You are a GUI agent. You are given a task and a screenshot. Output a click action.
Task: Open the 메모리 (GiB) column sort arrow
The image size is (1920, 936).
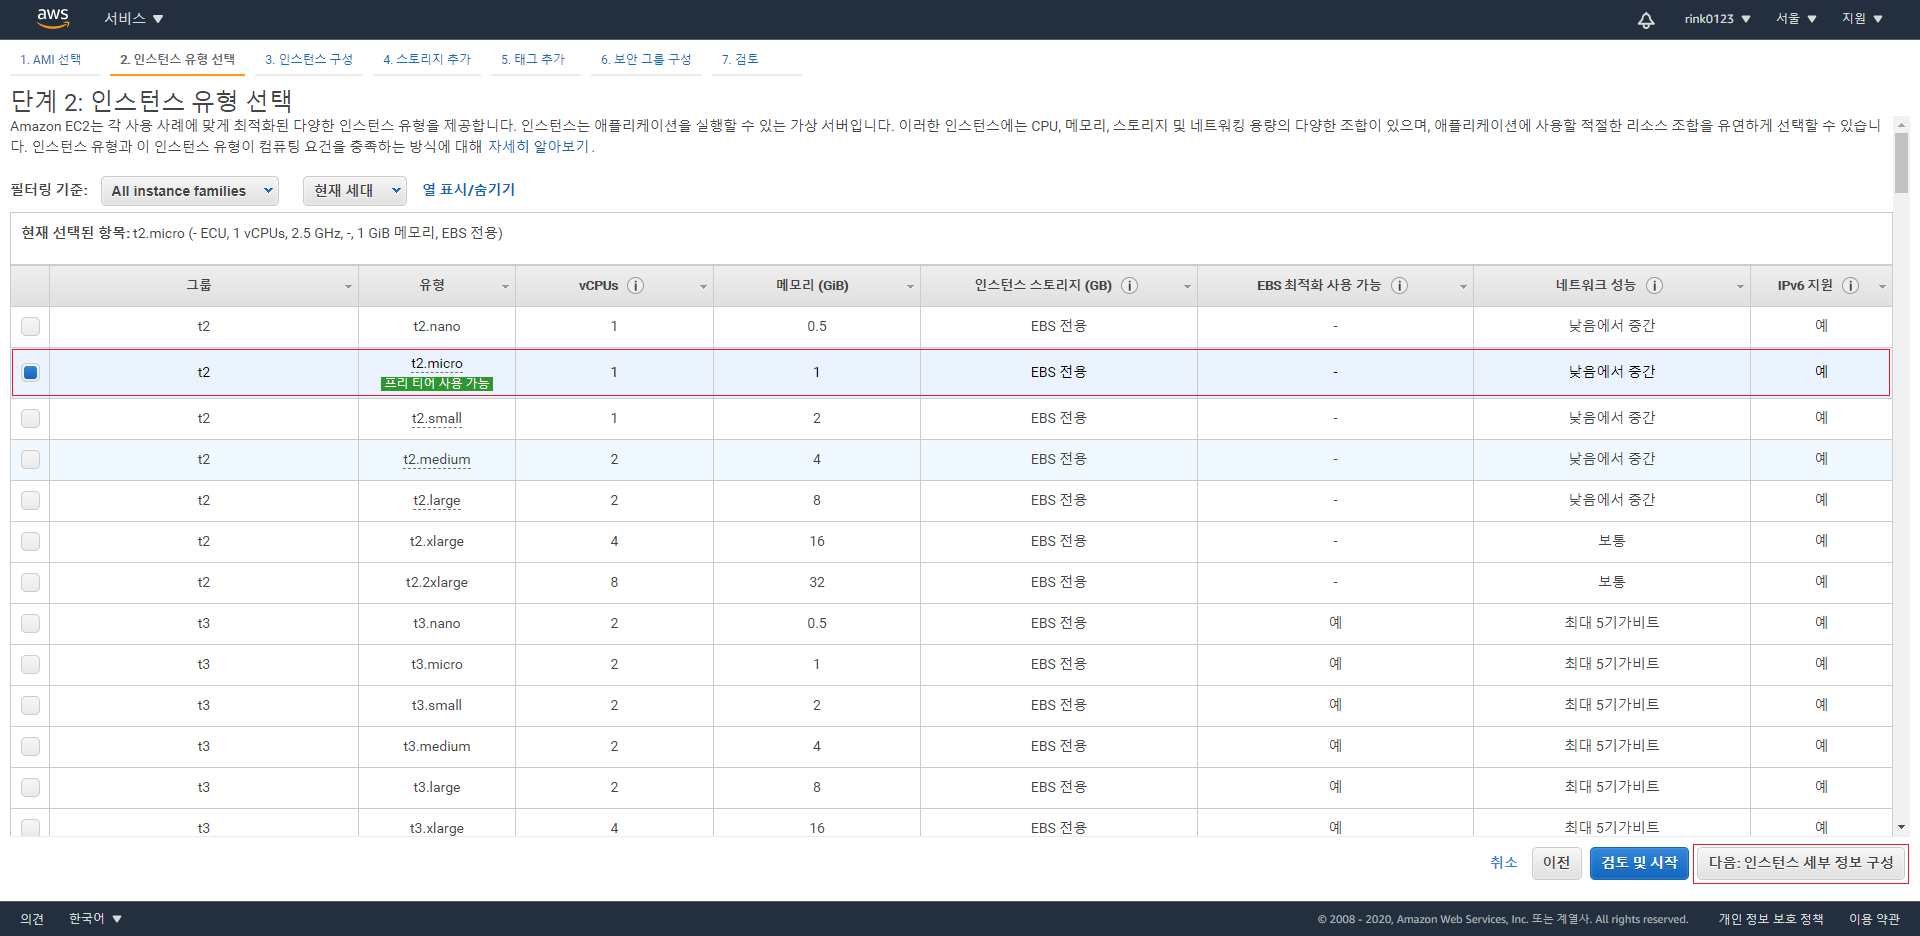tap(910, 287)
